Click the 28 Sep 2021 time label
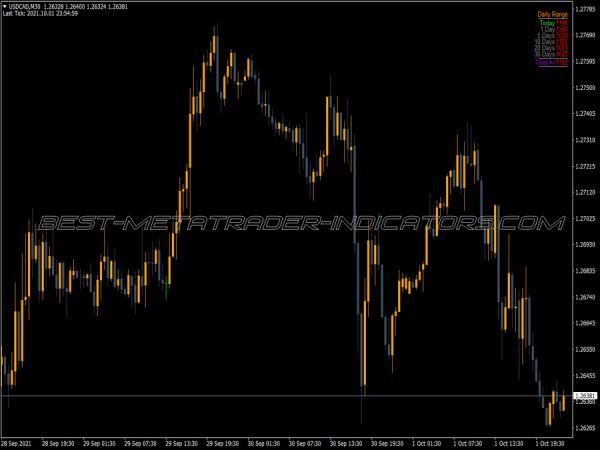This screenshot has width=600, height=450. point(20,441)
